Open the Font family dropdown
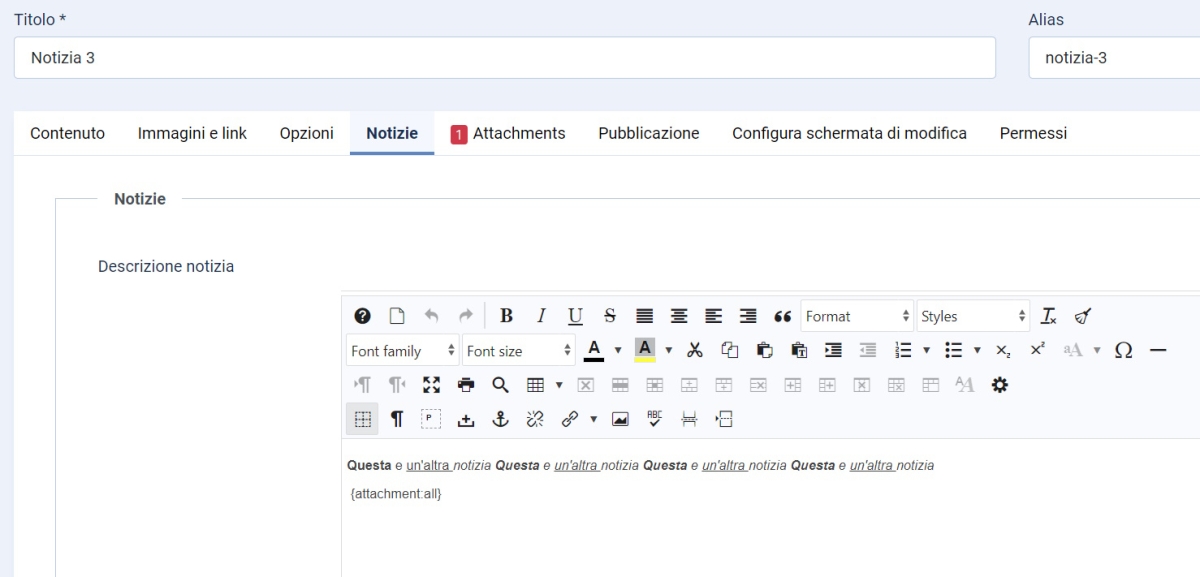Screen dimensions: 1200x577 pos(403,350)
